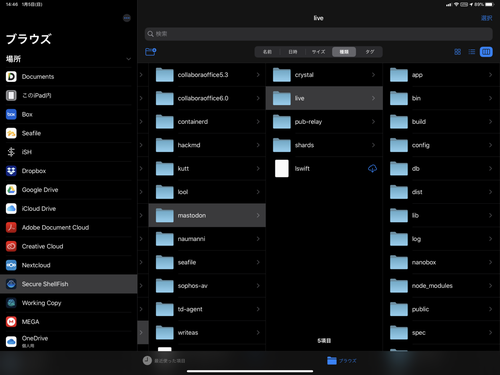Open the nanobox folder
The image size is (500, 375).
pos(442,262)
